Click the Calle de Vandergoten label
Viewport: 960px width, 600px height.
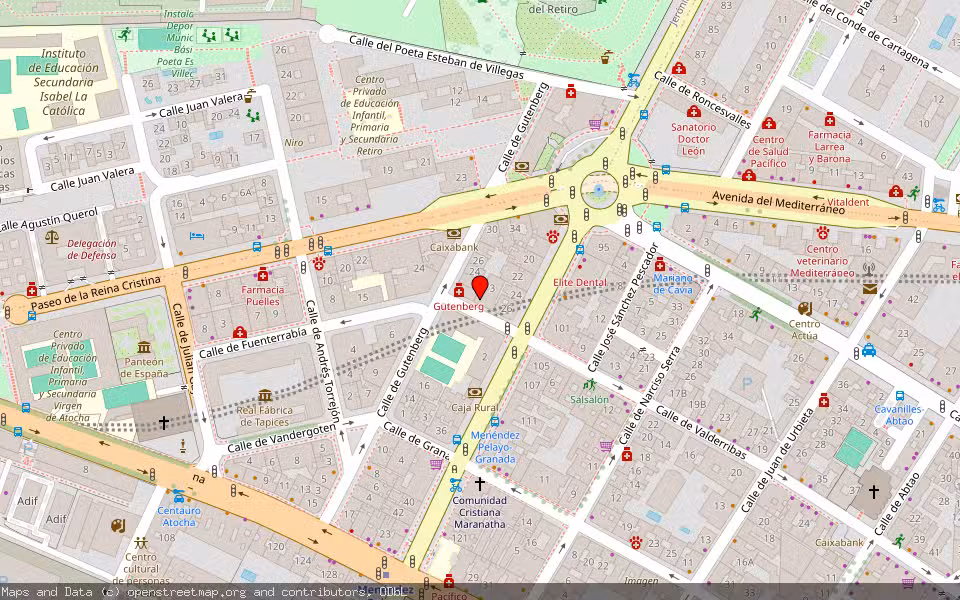click(282, 438)
